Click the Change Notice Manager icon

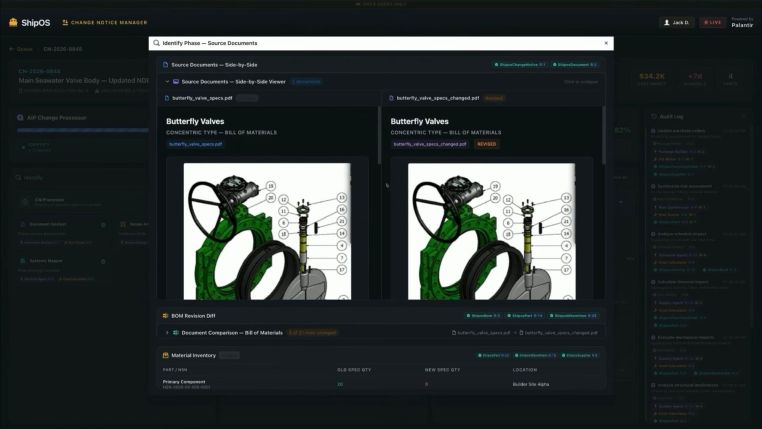65,22
